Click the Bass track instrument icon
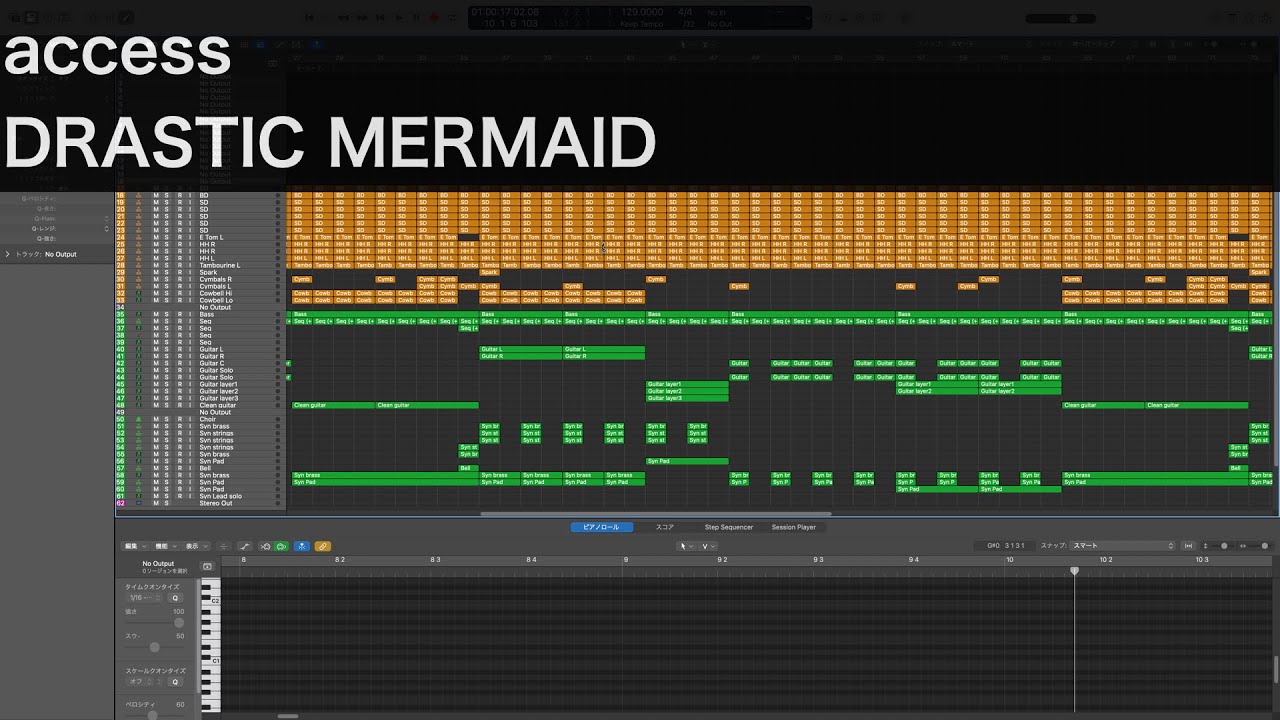This screenshot has width=1280, height=720. click(x=138, y=314)
